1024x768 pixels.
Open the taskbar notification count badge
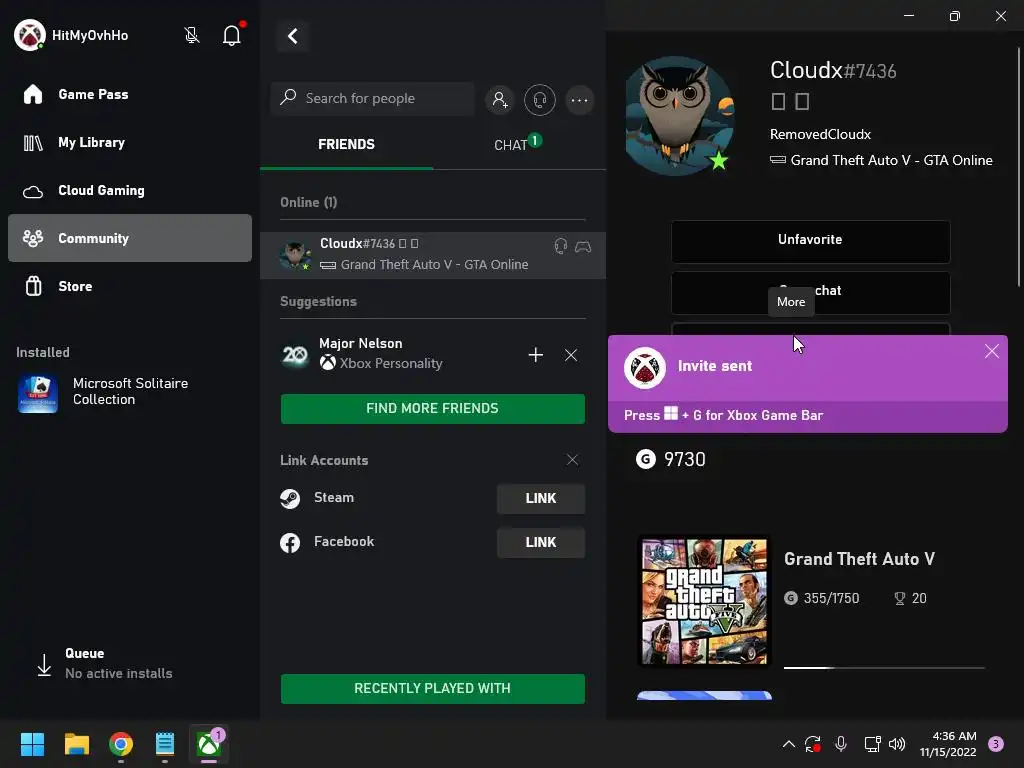pyautogui.click(x=996, y=744)
